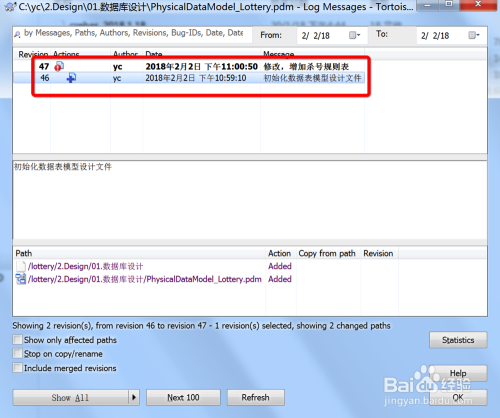This screenshot has width=500, height=418.
Task: Select path ending PhysicalDataModel_Lottery.pdm
Action: click(145, 279)
